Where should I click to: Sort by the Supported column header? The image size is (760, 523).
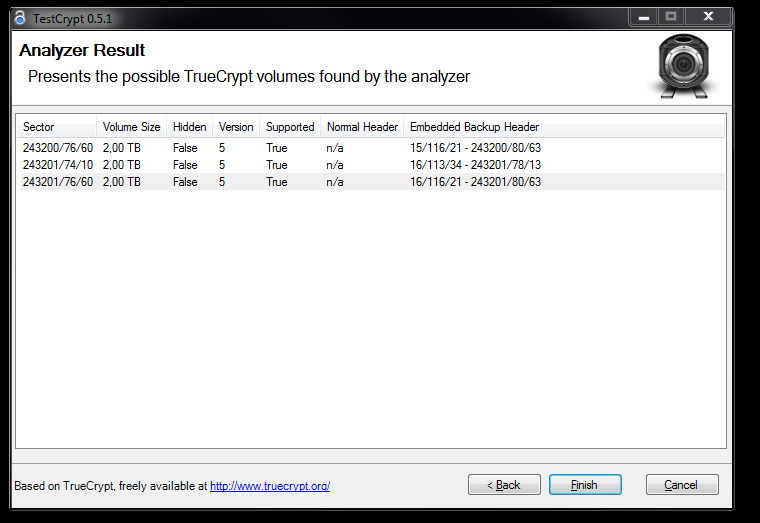(x=290, y=127)
